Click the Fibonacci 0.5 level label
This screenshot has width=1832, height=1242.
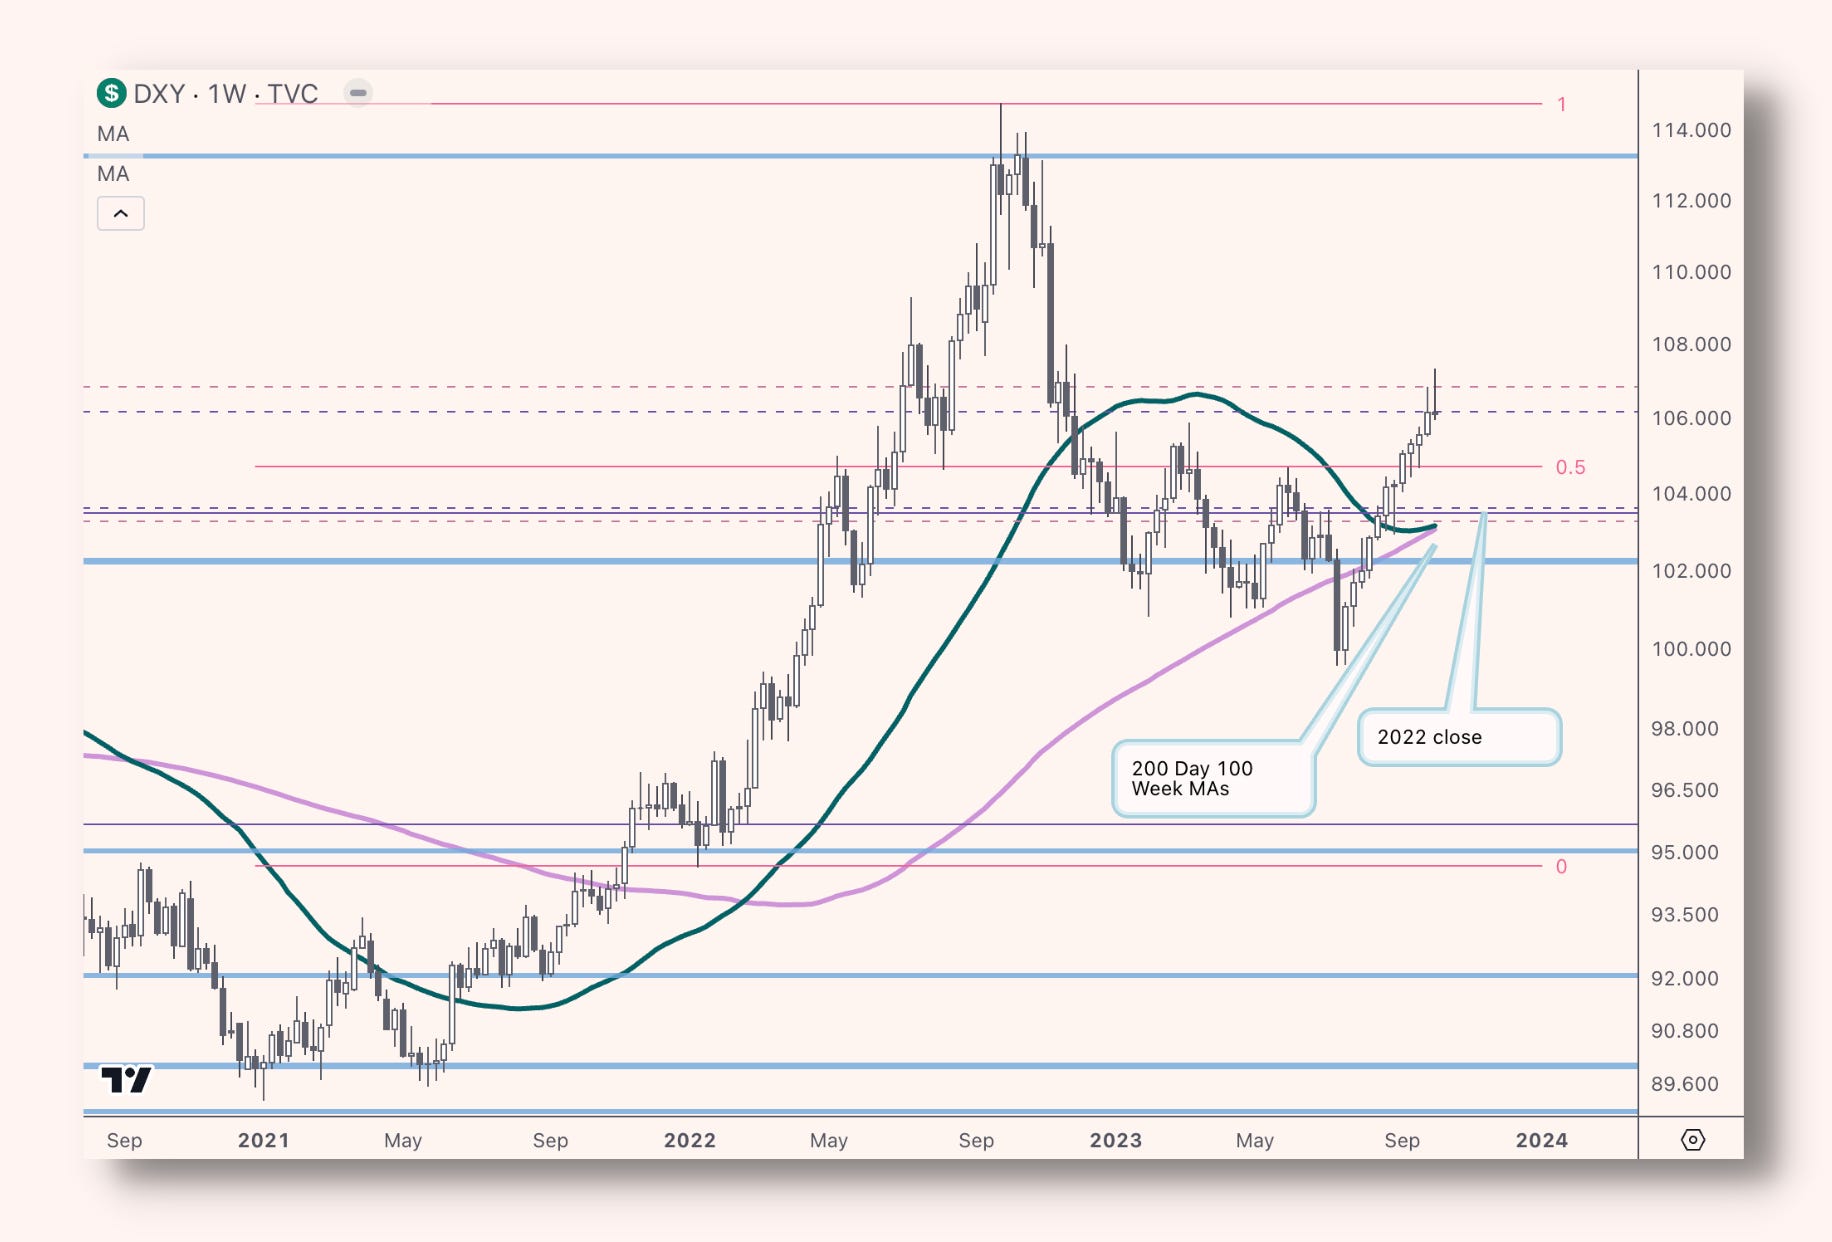pyautogui.click(x=1570, y=467)
